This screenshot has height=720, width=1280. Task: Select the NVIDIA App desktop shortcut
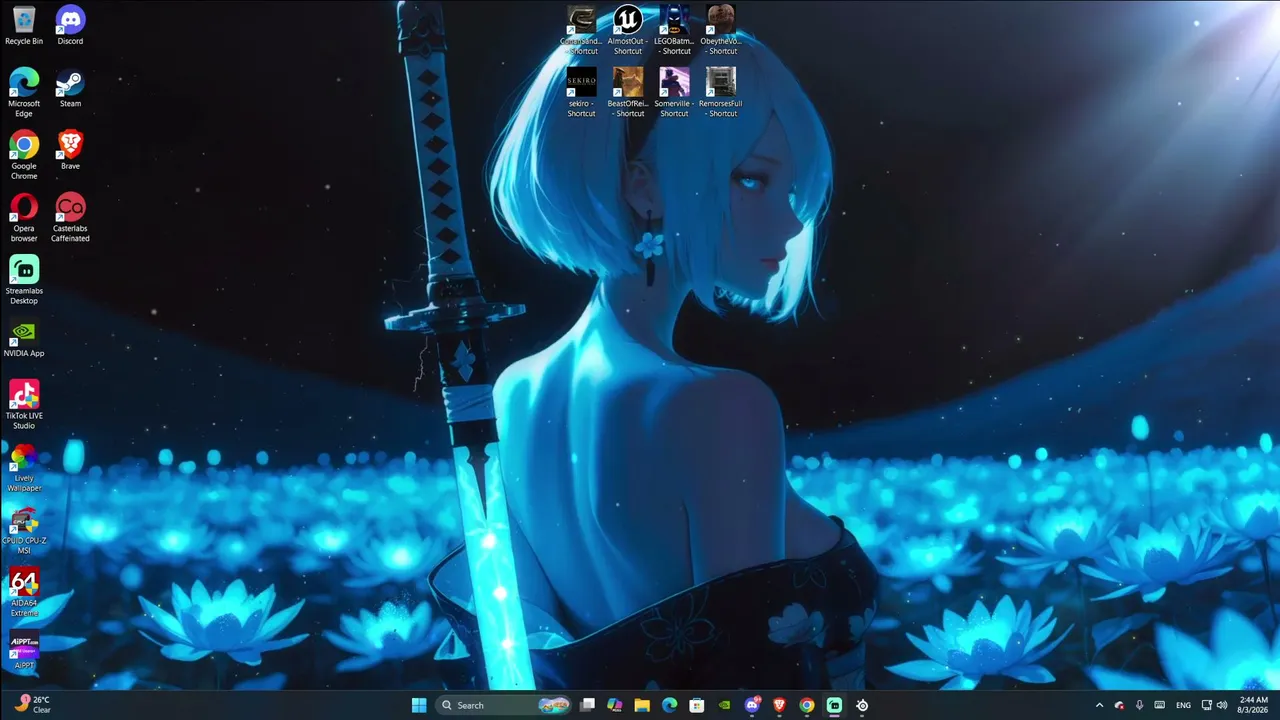click(24, 338)
